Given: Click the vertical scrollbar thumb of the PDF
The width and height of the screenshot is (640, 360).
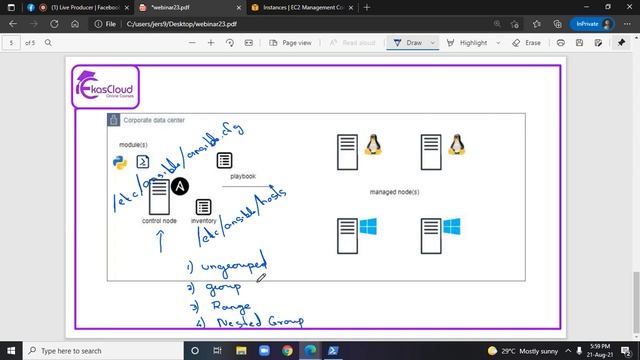Looking at the screenshot, I should 636,302.
